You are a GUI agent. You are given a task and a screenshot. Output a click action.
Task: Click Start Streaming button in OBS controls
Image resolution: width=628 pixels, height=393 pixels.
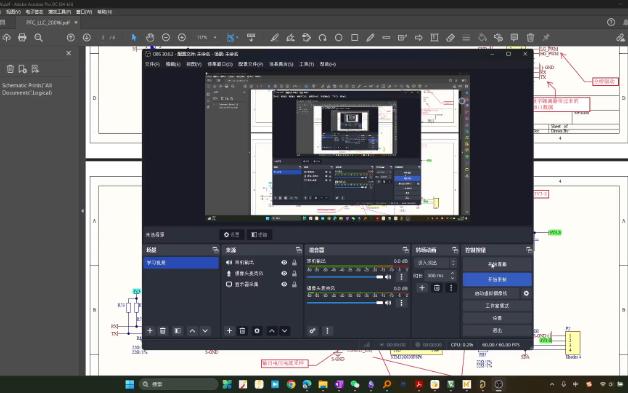497,264
